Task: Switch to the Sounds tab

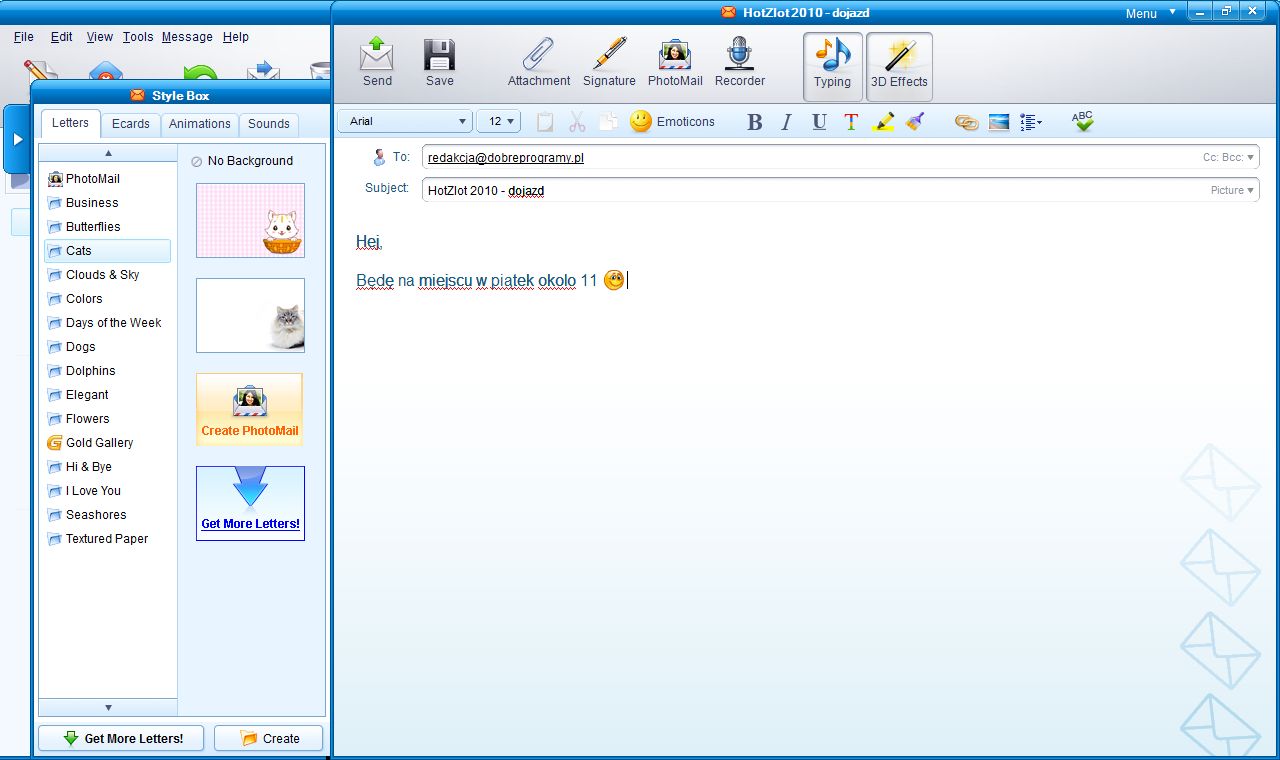Action: click(269, 124)
